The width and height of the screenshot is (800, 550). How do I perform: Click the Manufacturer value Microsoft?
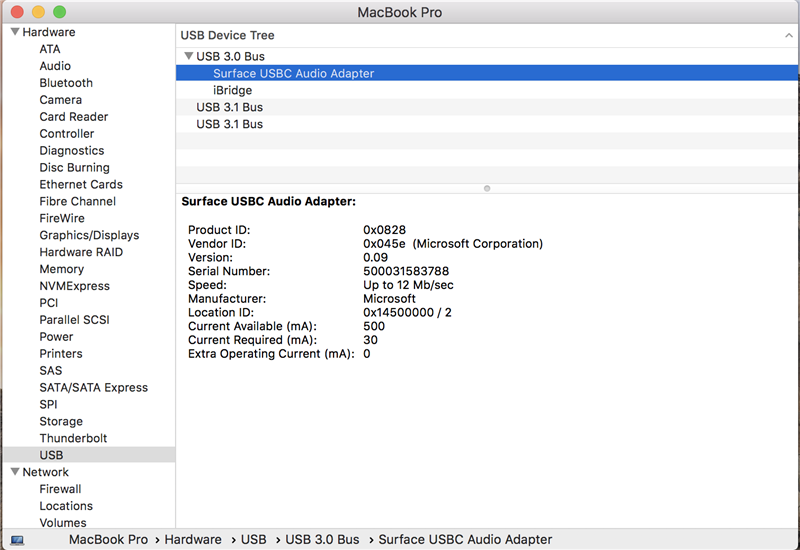pyautogui.click(x=389, y=298)
